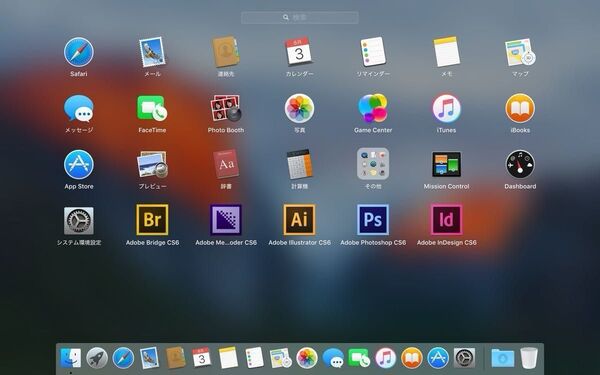Launch App Store from Launchpad
The image size is (600, 375).
coord(78,165)
